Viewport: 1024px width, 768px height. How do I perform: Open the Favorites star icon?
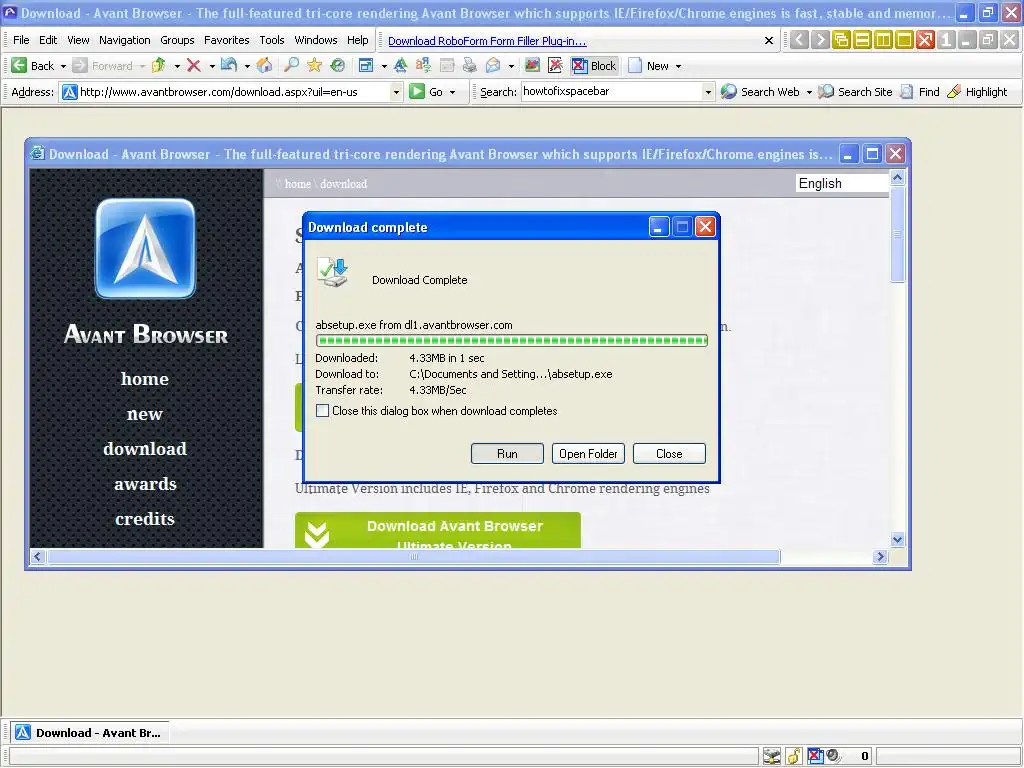[315, 65]
